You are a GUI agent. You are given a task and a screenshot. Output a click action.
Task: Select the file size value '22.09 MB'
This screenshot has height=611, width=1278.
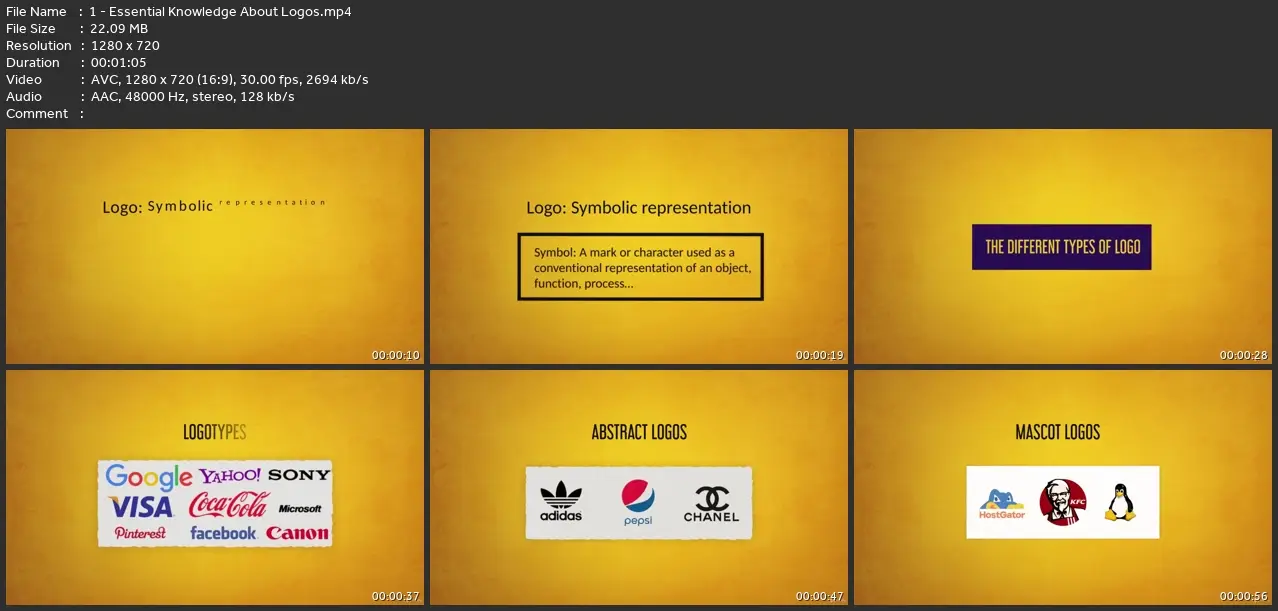click(x=118, y=28)
